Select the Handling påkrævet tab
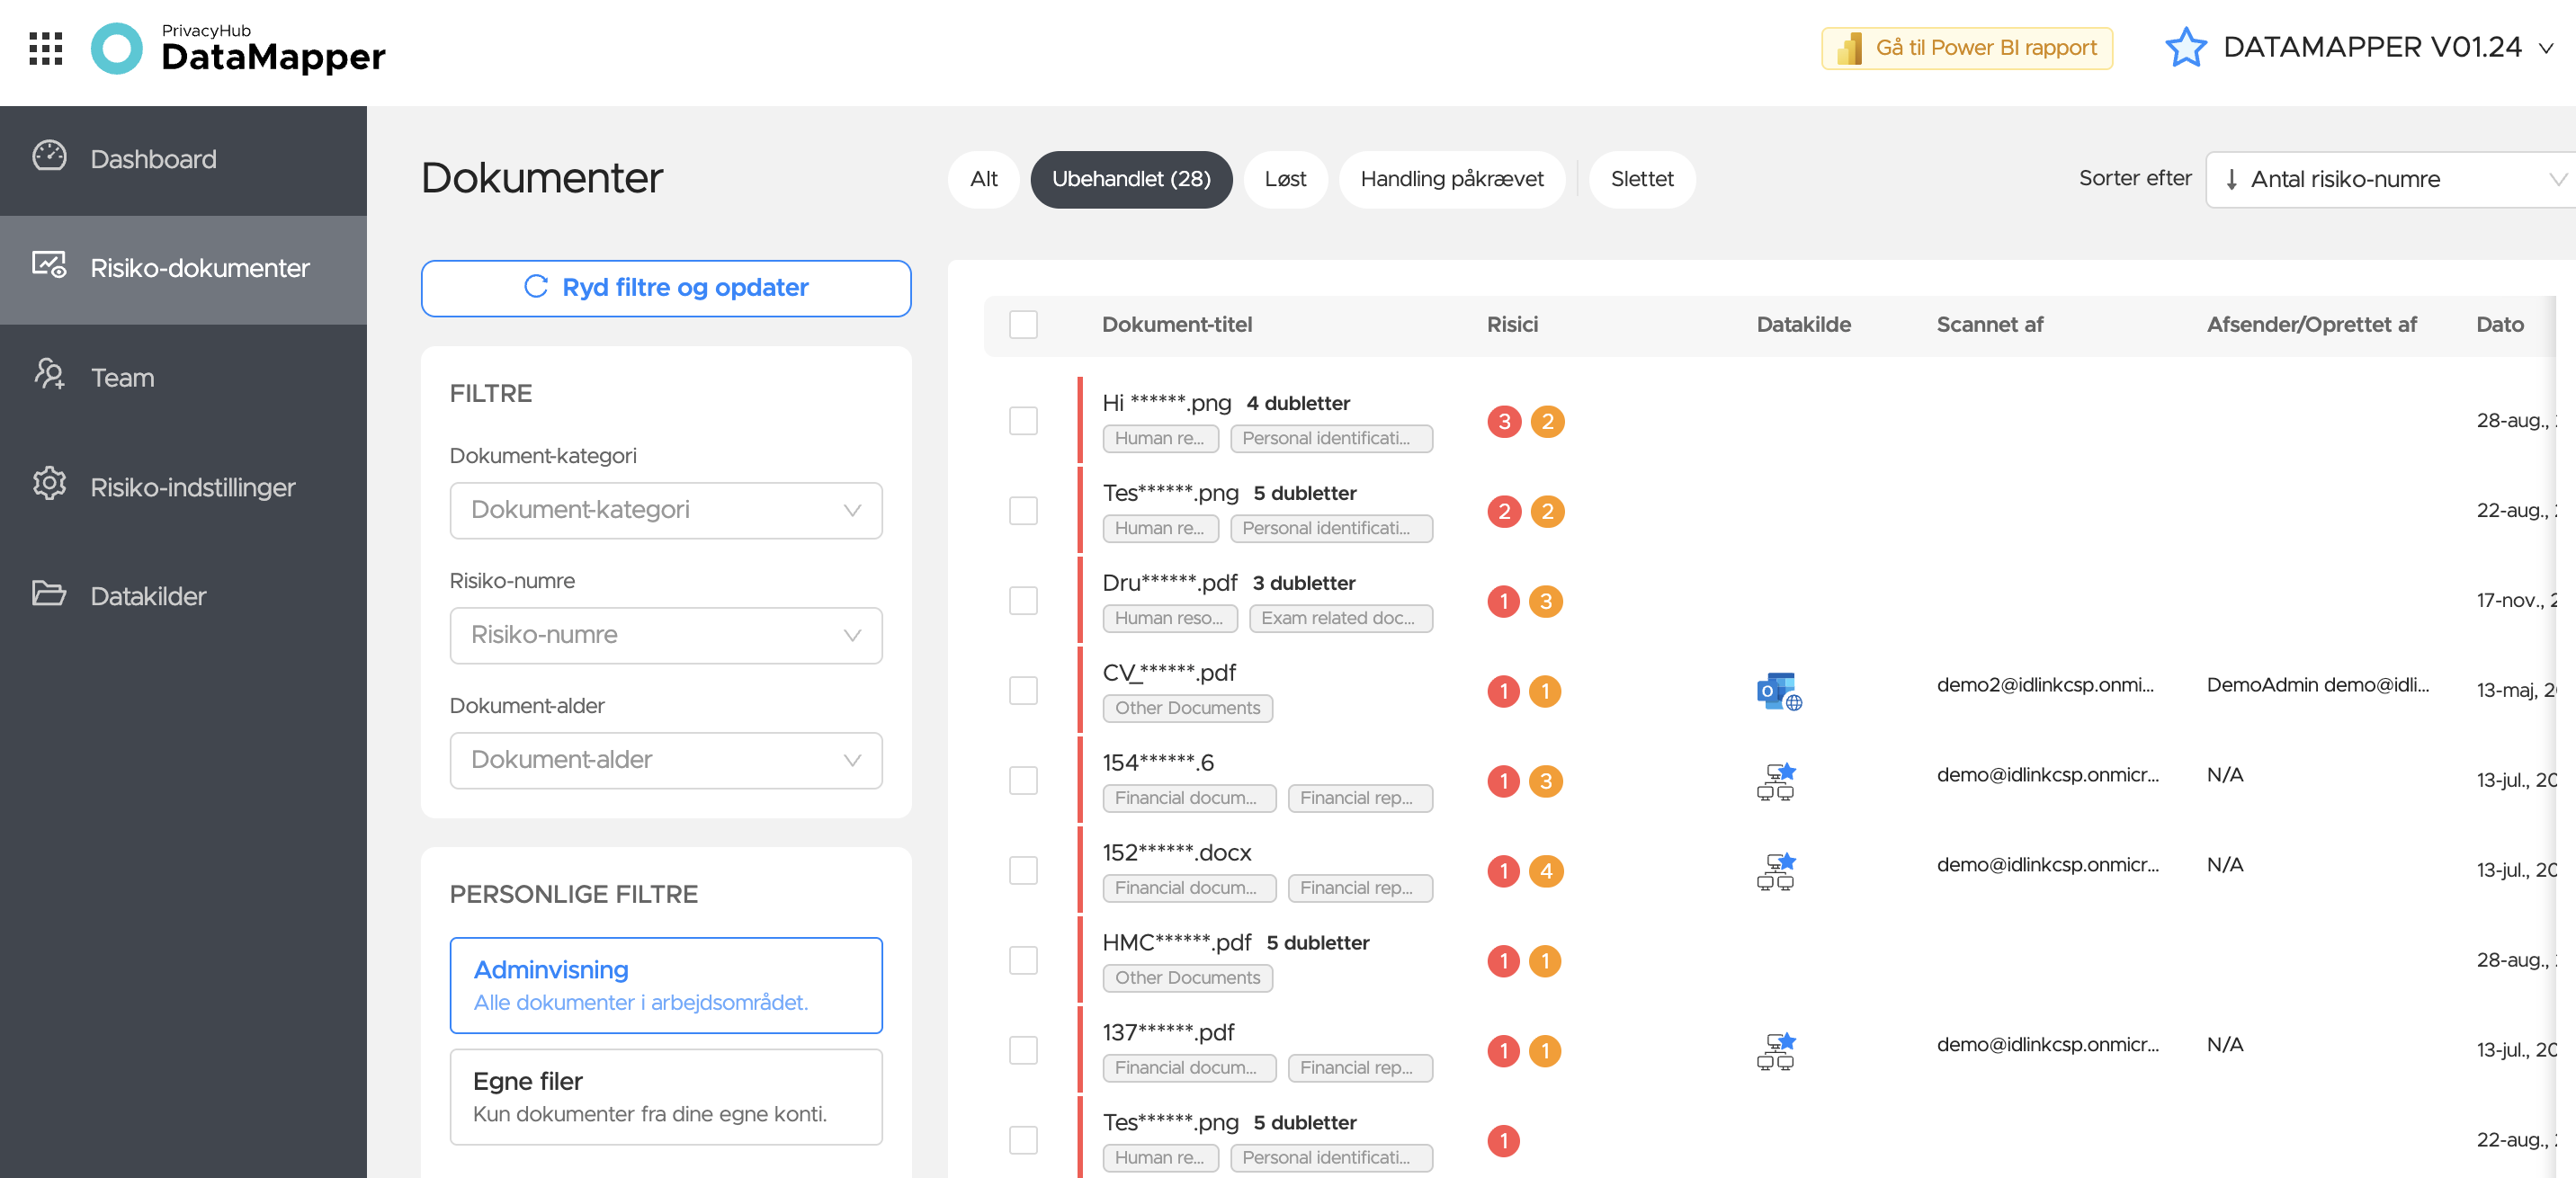Image resolution: width=2576 pixels, height=1178 pixels. click(1452, 180)
